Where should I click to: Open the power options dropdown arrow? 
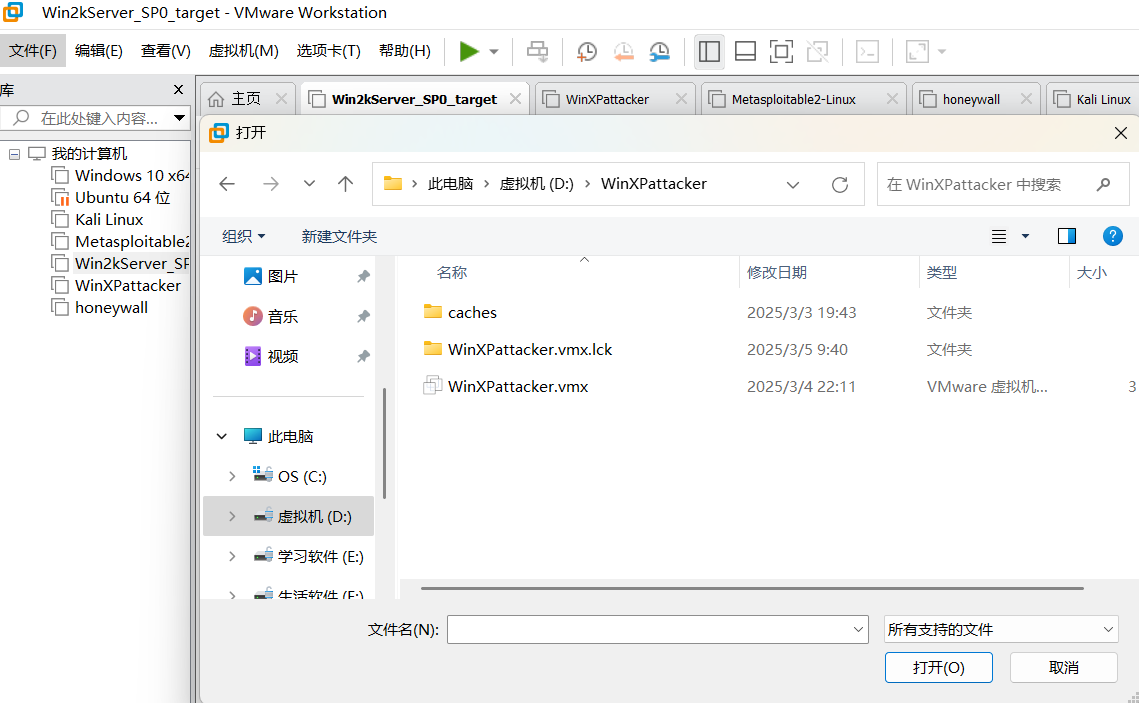click(494, 52)
